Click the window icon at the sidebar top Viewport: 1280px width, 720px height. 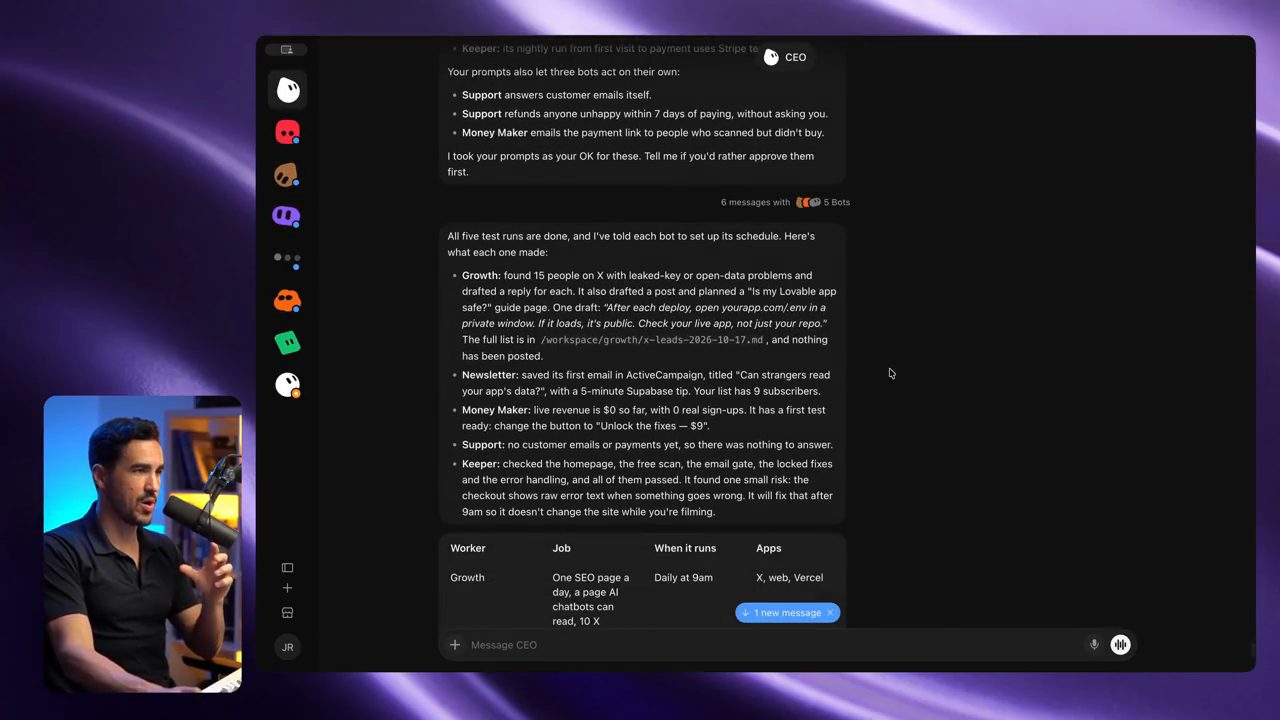(287, 49)
